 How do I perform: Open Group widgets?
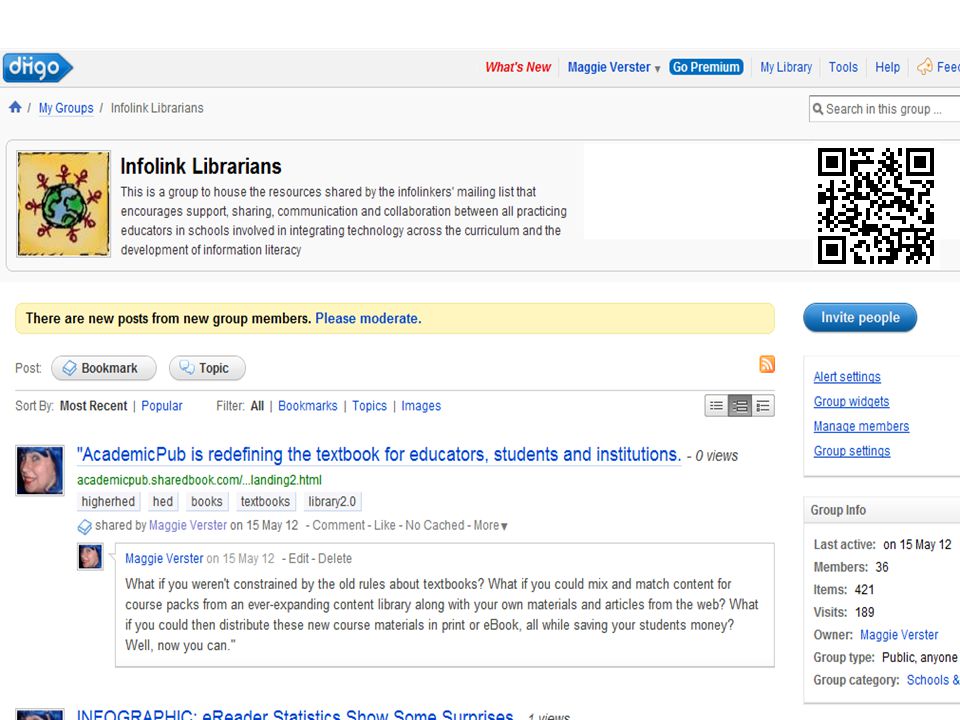pyautogui.click(x=851, y=402)
